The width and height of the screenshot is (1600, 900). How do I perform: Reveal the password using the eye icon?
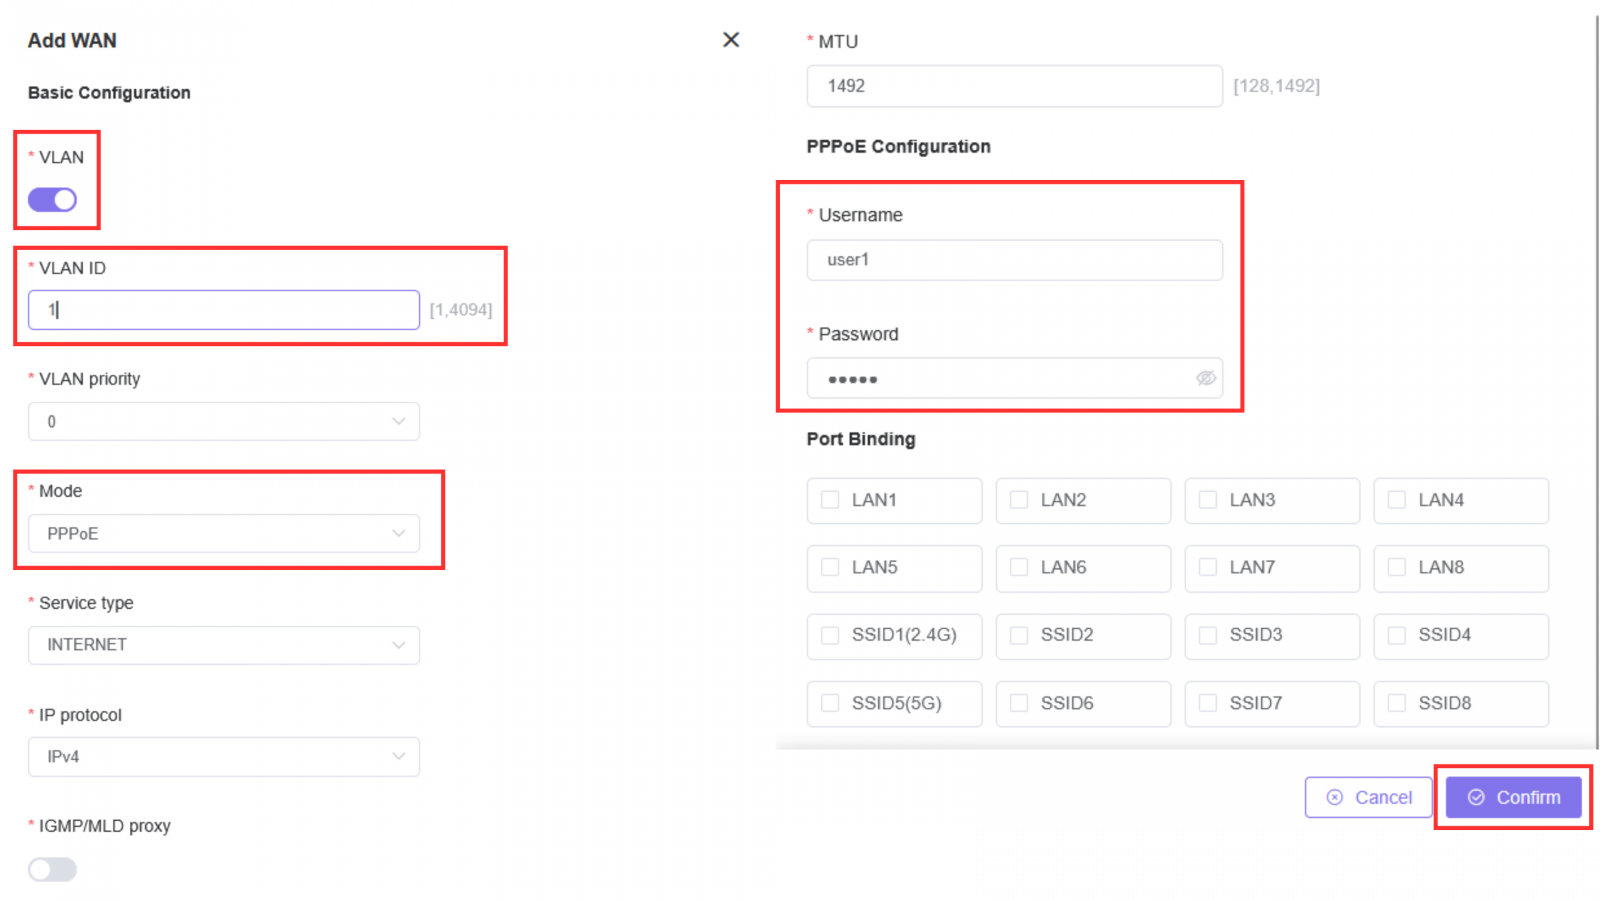tap(1206, 378)
